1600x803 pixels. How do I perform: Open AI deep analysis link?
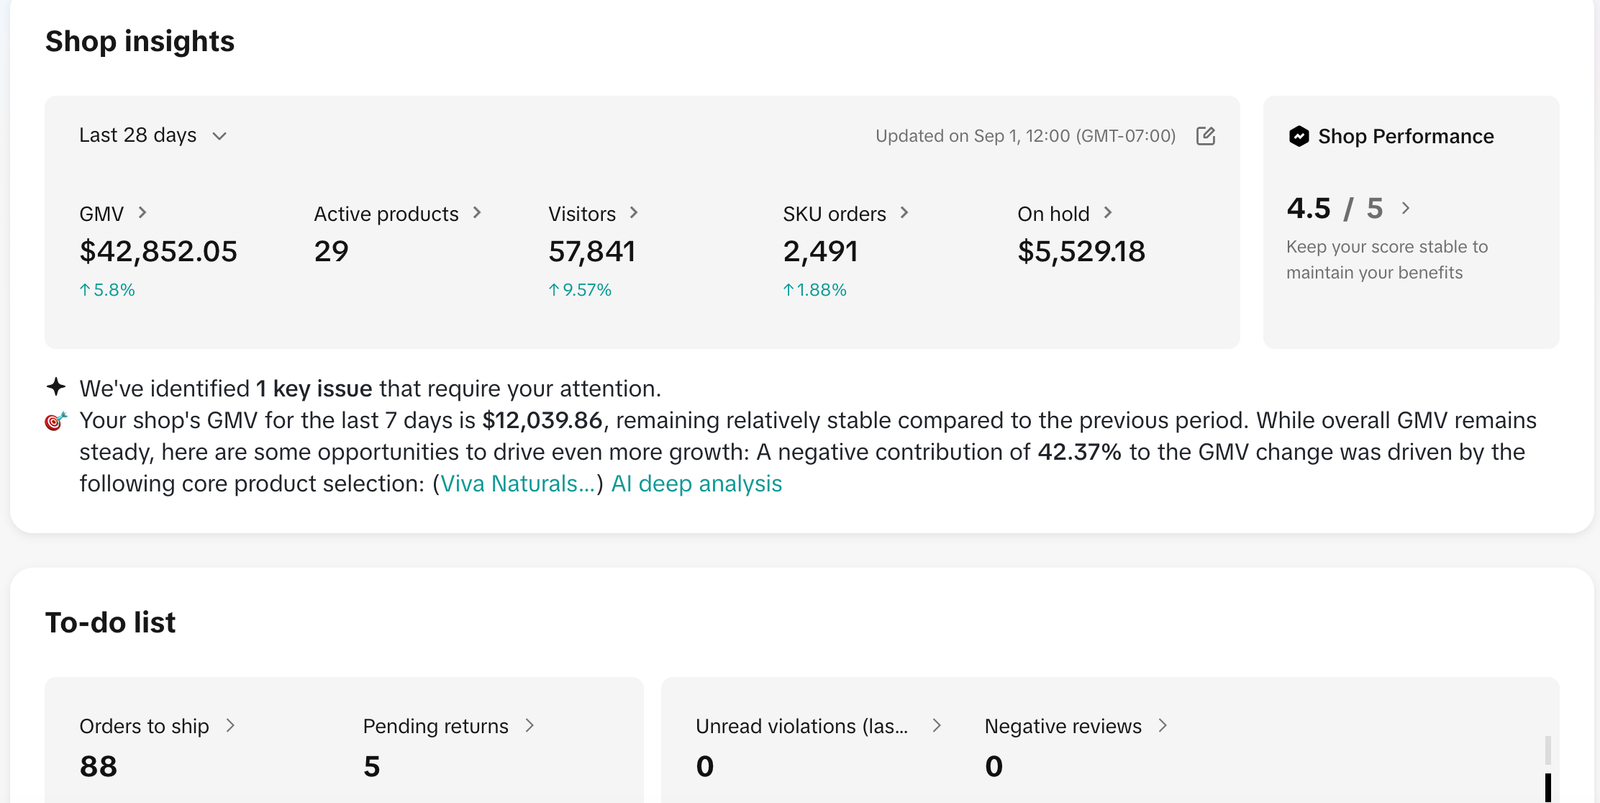point(696,484)
